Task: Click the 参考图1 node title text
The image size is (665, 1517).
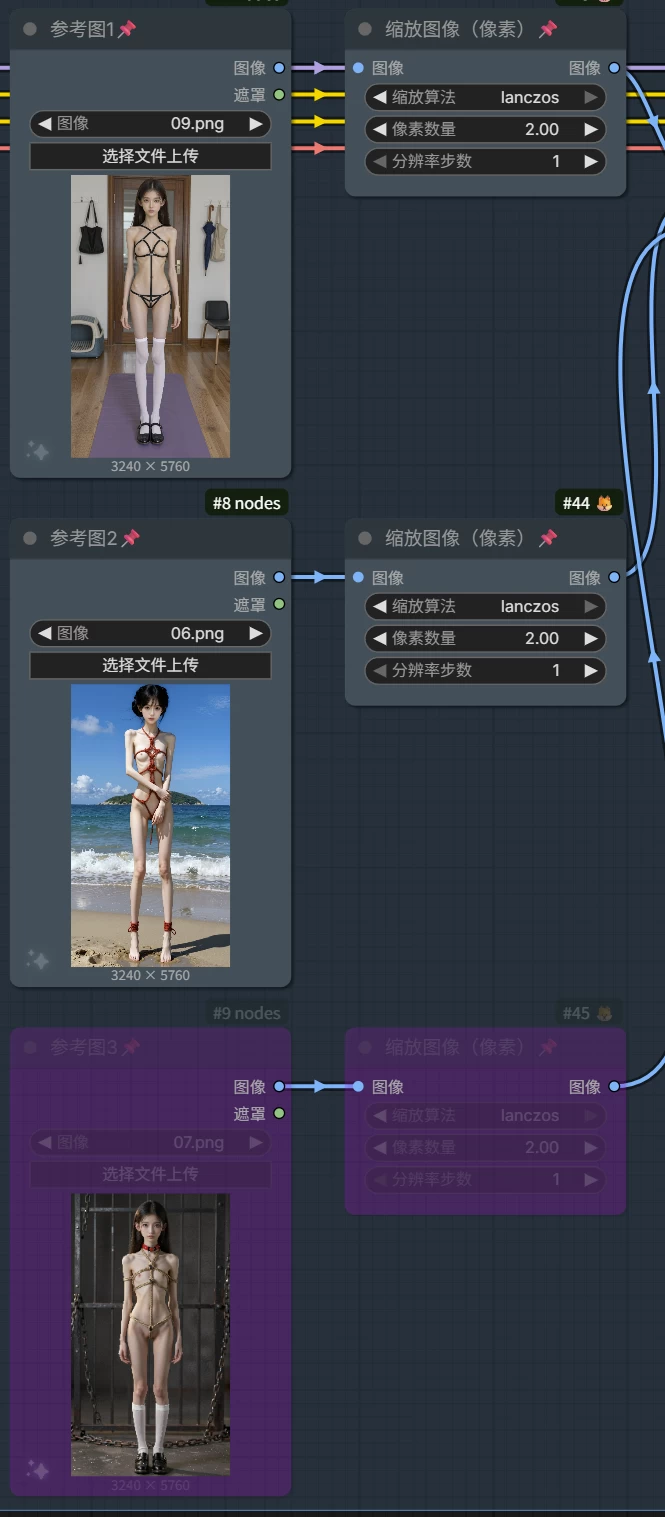Action: (x=83, y=30)
